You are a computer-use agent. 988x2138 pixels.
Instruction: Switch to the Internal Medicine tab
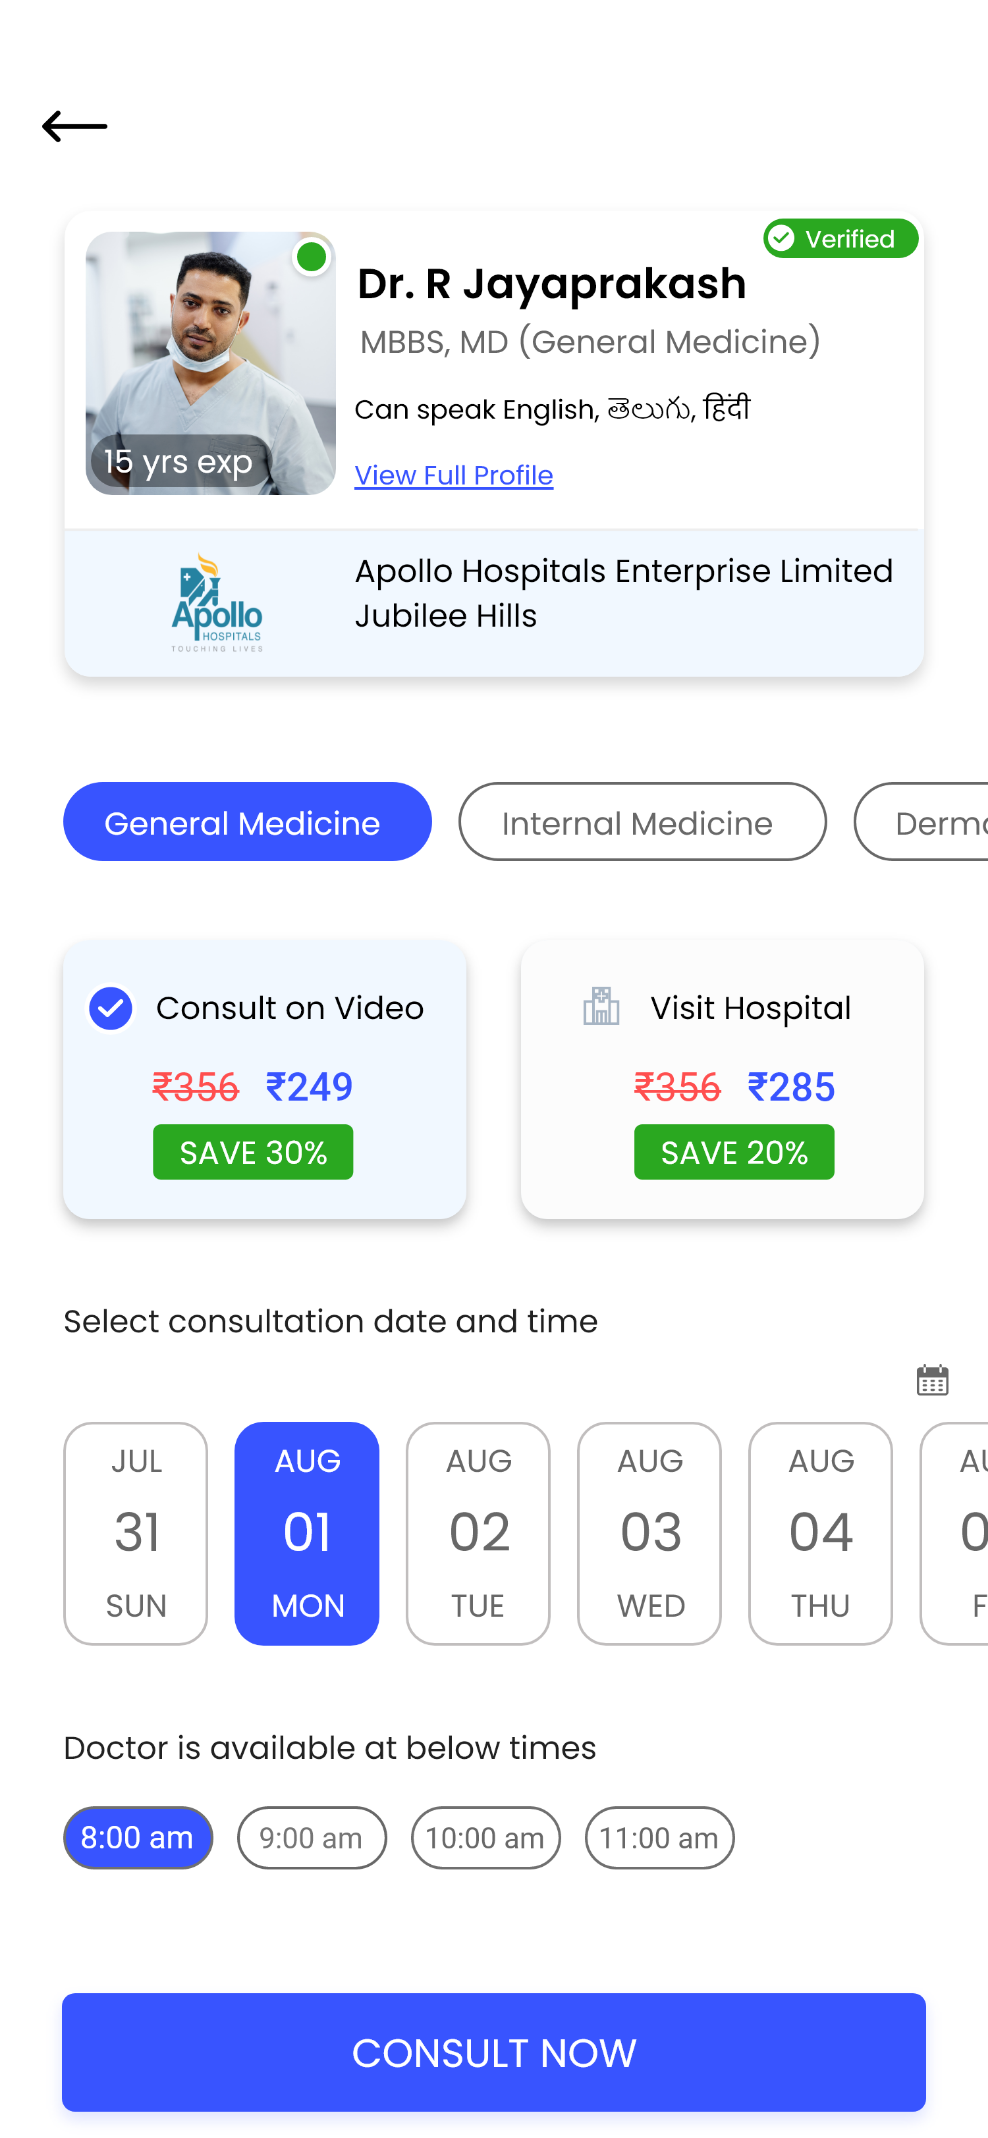(642, 822)
